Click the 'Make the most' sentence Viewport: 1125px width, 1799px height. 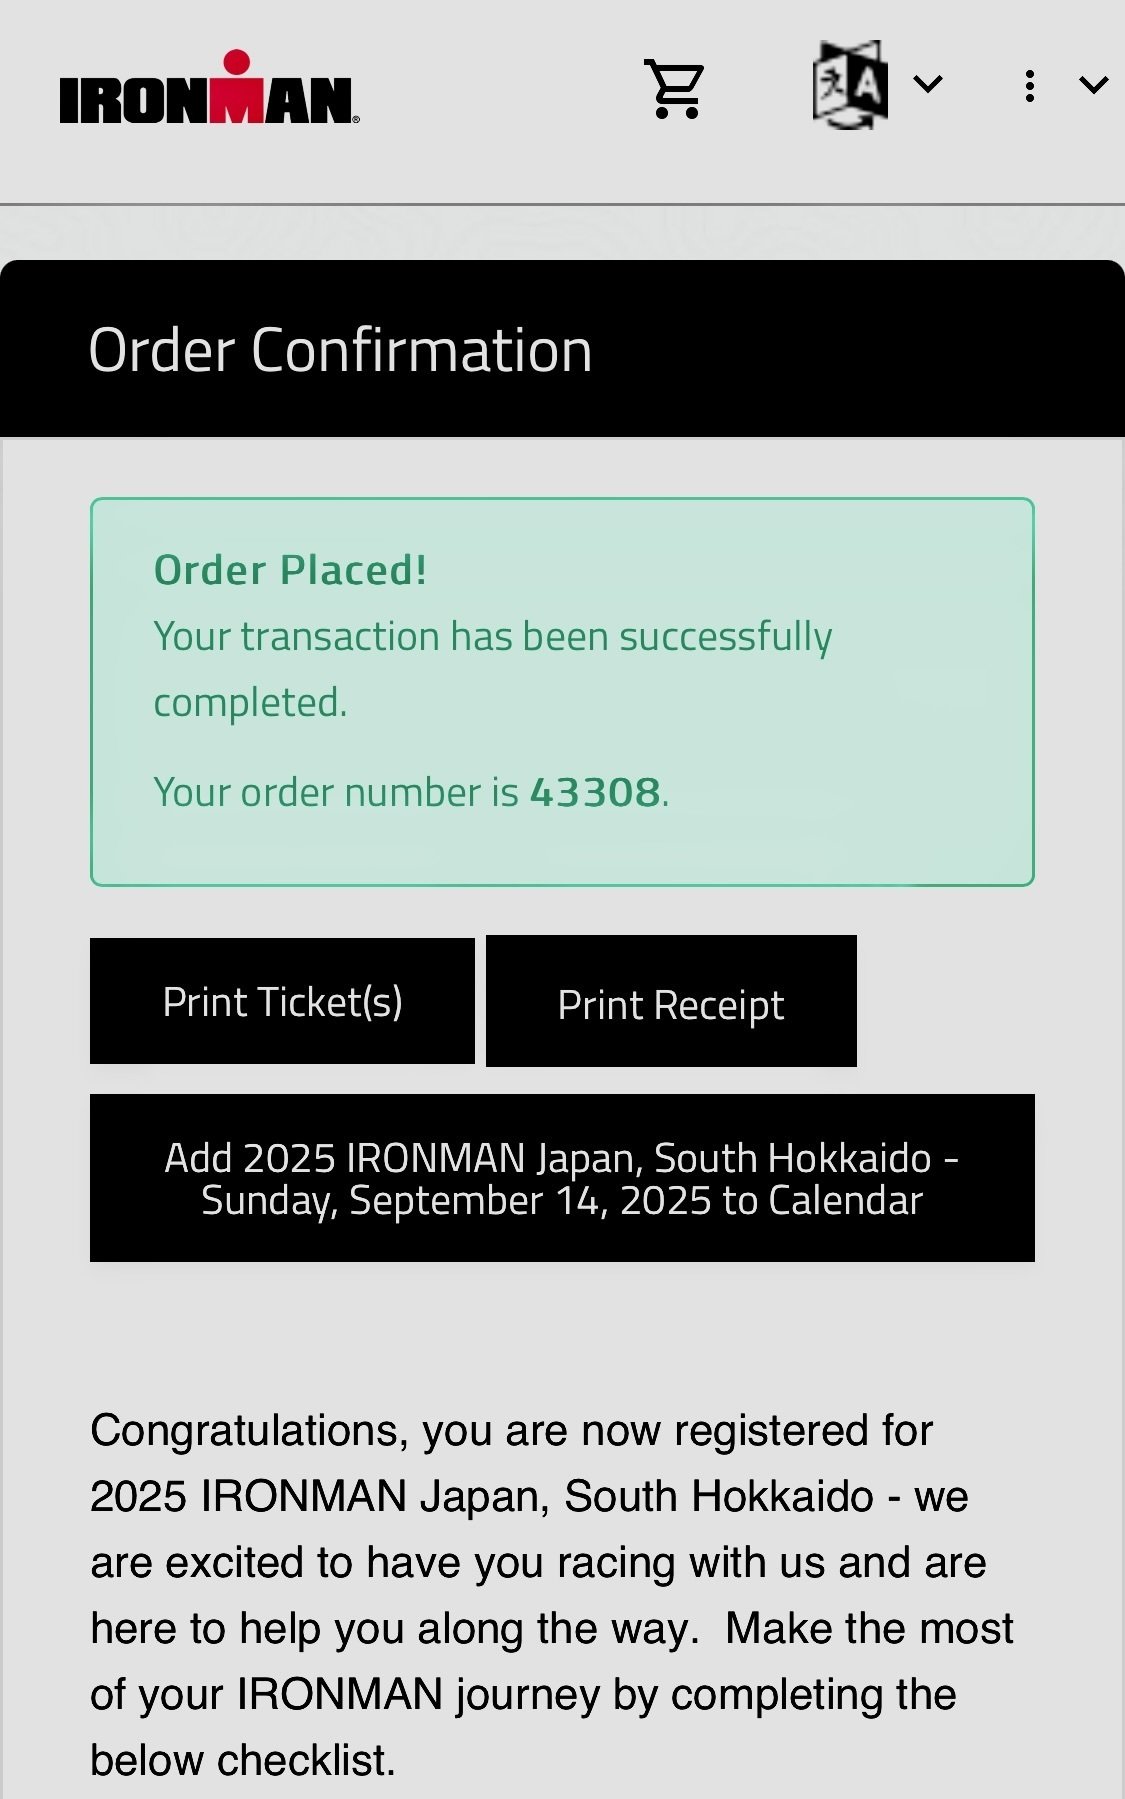(868, 1628)
